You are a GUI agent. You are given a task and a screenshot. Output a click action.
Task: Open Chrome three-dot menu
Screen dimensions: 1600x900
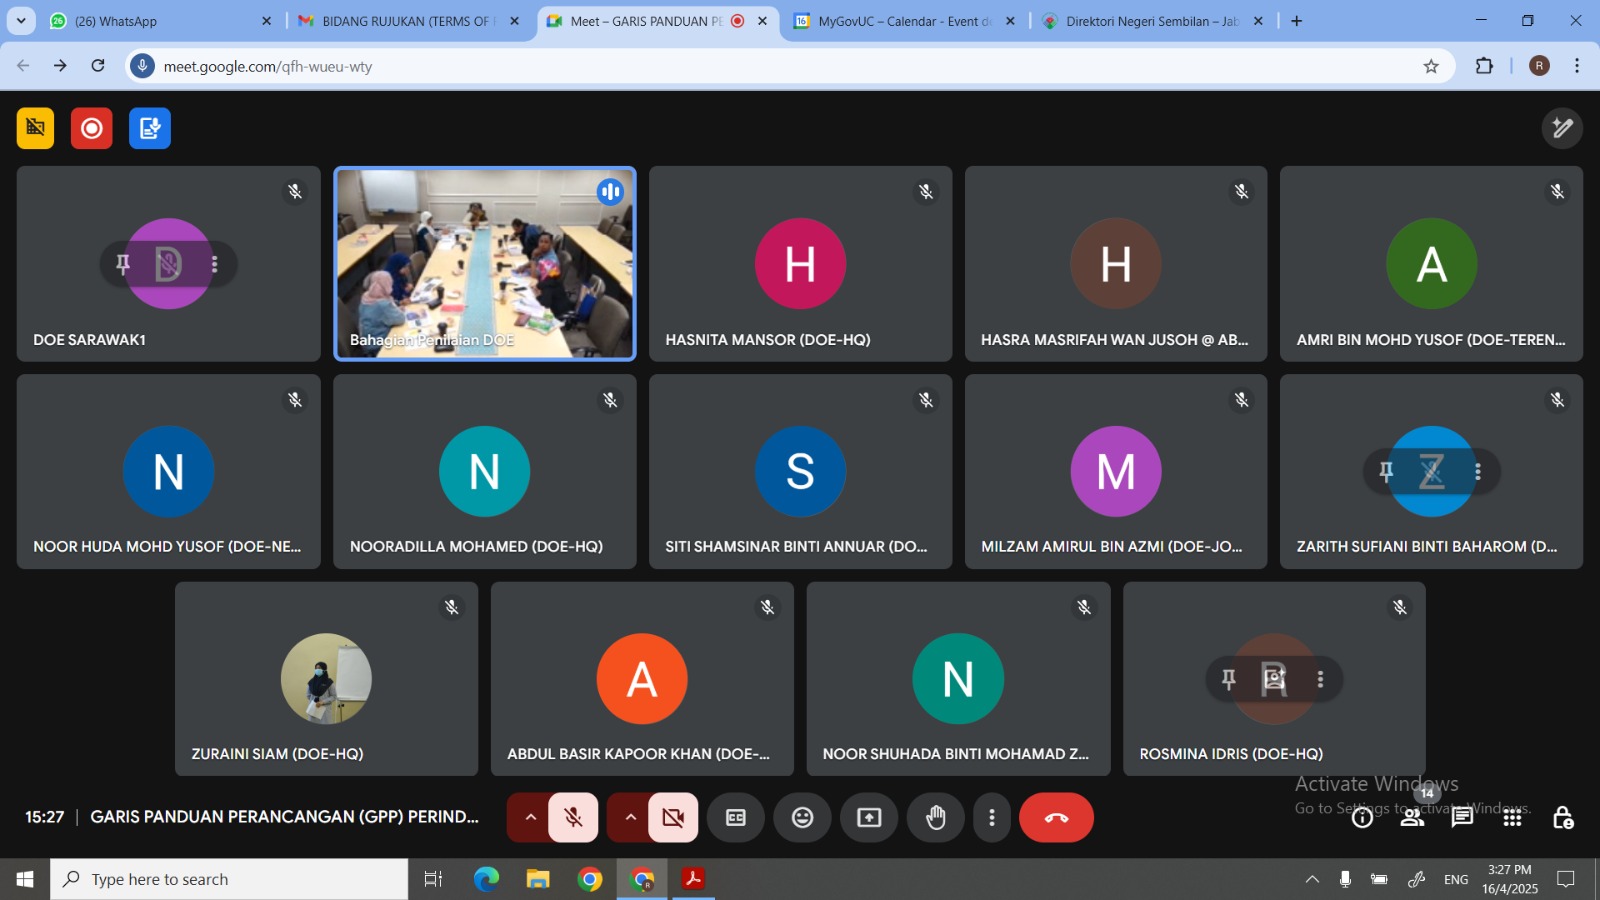pyautogui.click(x=1577, y=66)
